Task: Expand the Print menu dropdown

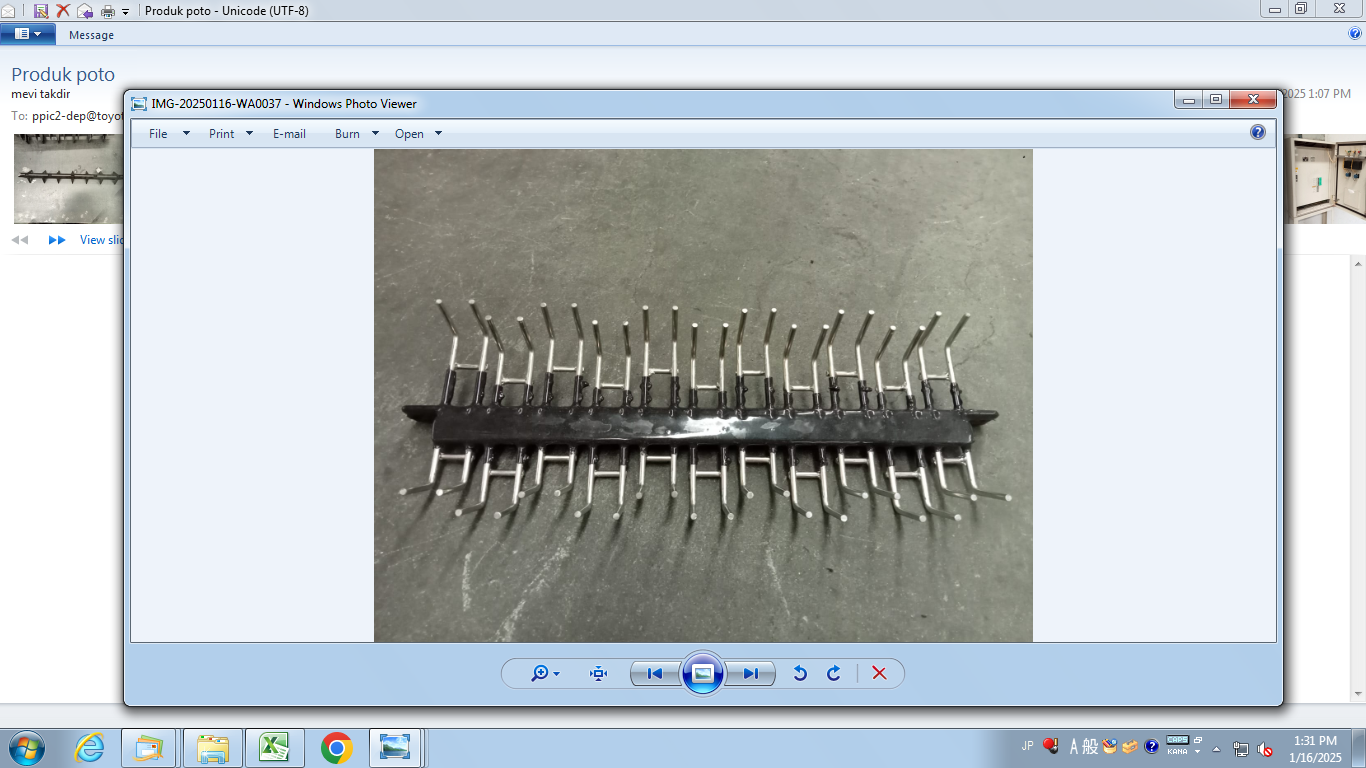Action: click(231, 133)
